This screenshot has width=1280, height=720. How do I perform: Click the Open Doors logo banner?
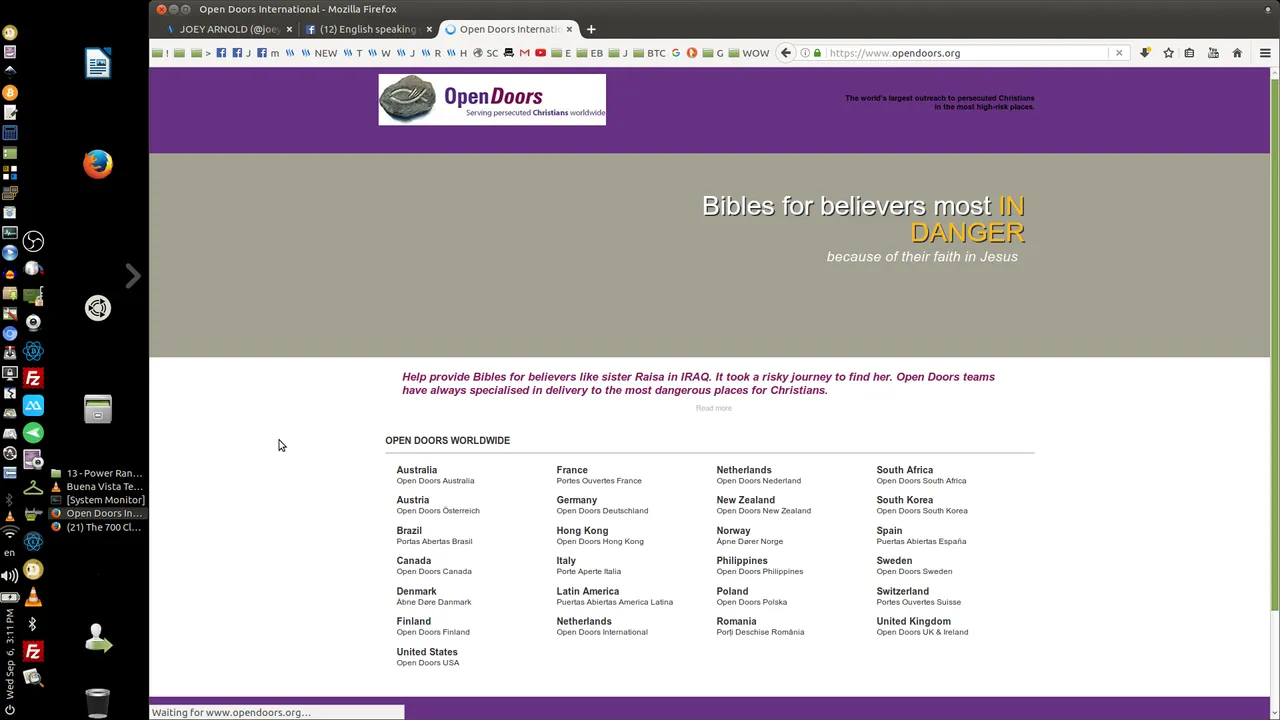(x=492, y=99)
